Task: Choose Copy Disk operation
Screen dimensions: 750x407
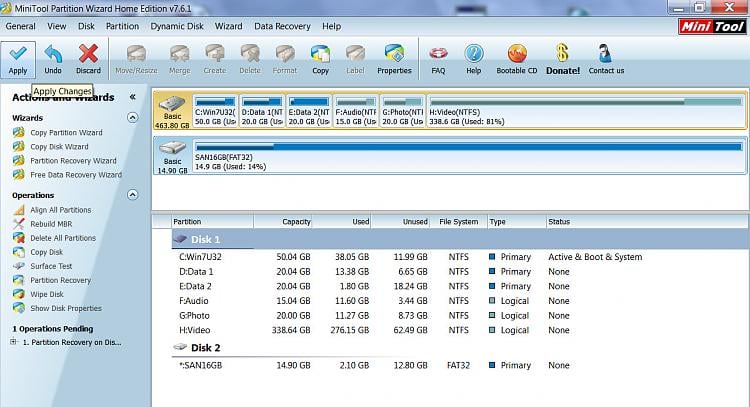Action: 46,252
